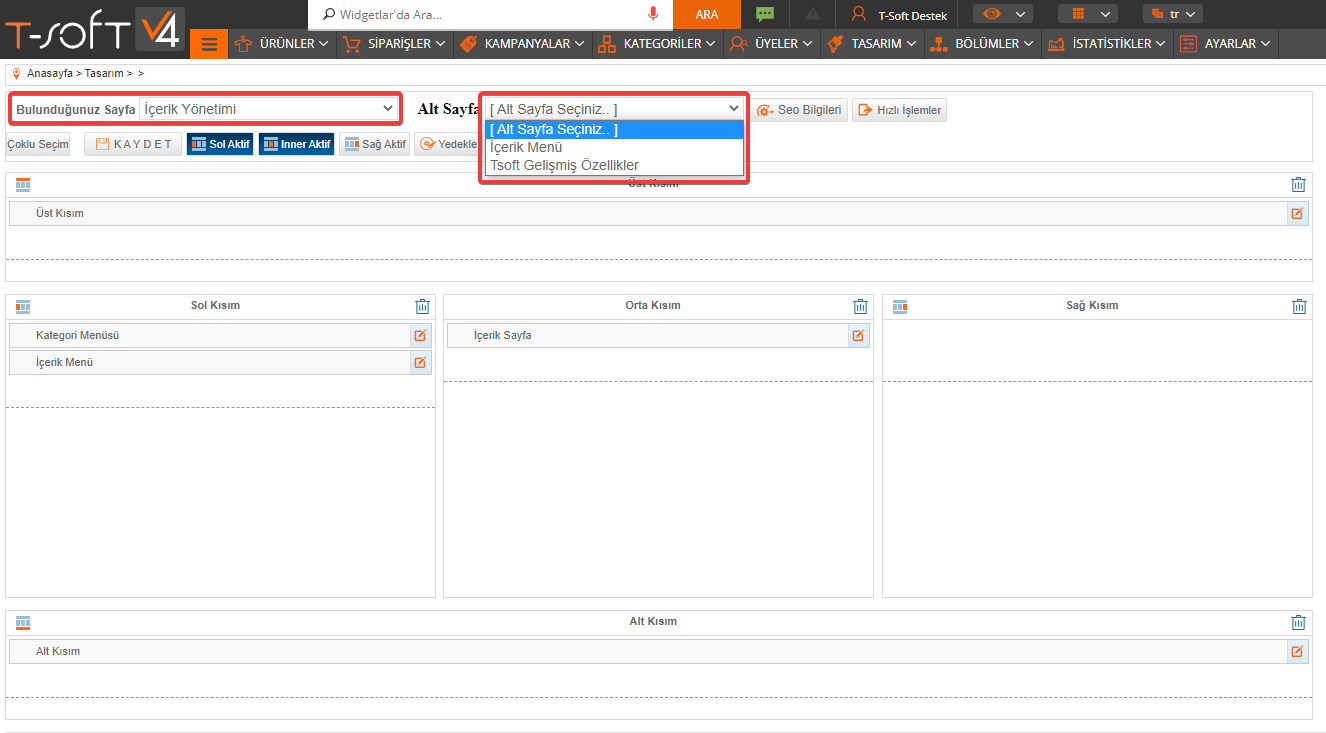
Task: Toggle the Inner Aktif layout button
Action: point(296,144)
